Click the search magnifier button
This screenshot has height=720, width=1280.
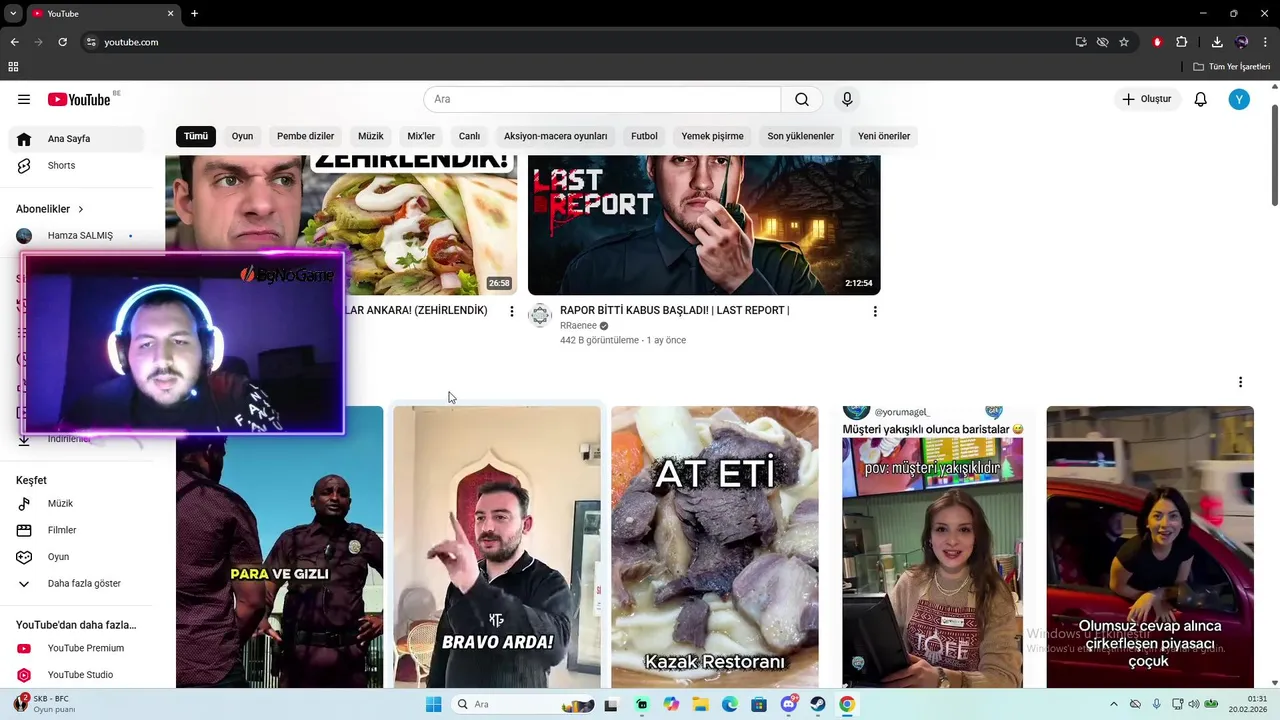(802, 99)
